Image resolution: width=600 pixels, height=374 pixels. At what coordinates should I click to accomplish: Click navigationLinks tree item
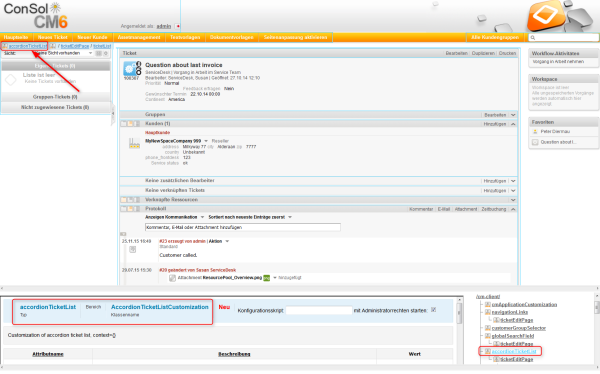[x=509, y=312]
